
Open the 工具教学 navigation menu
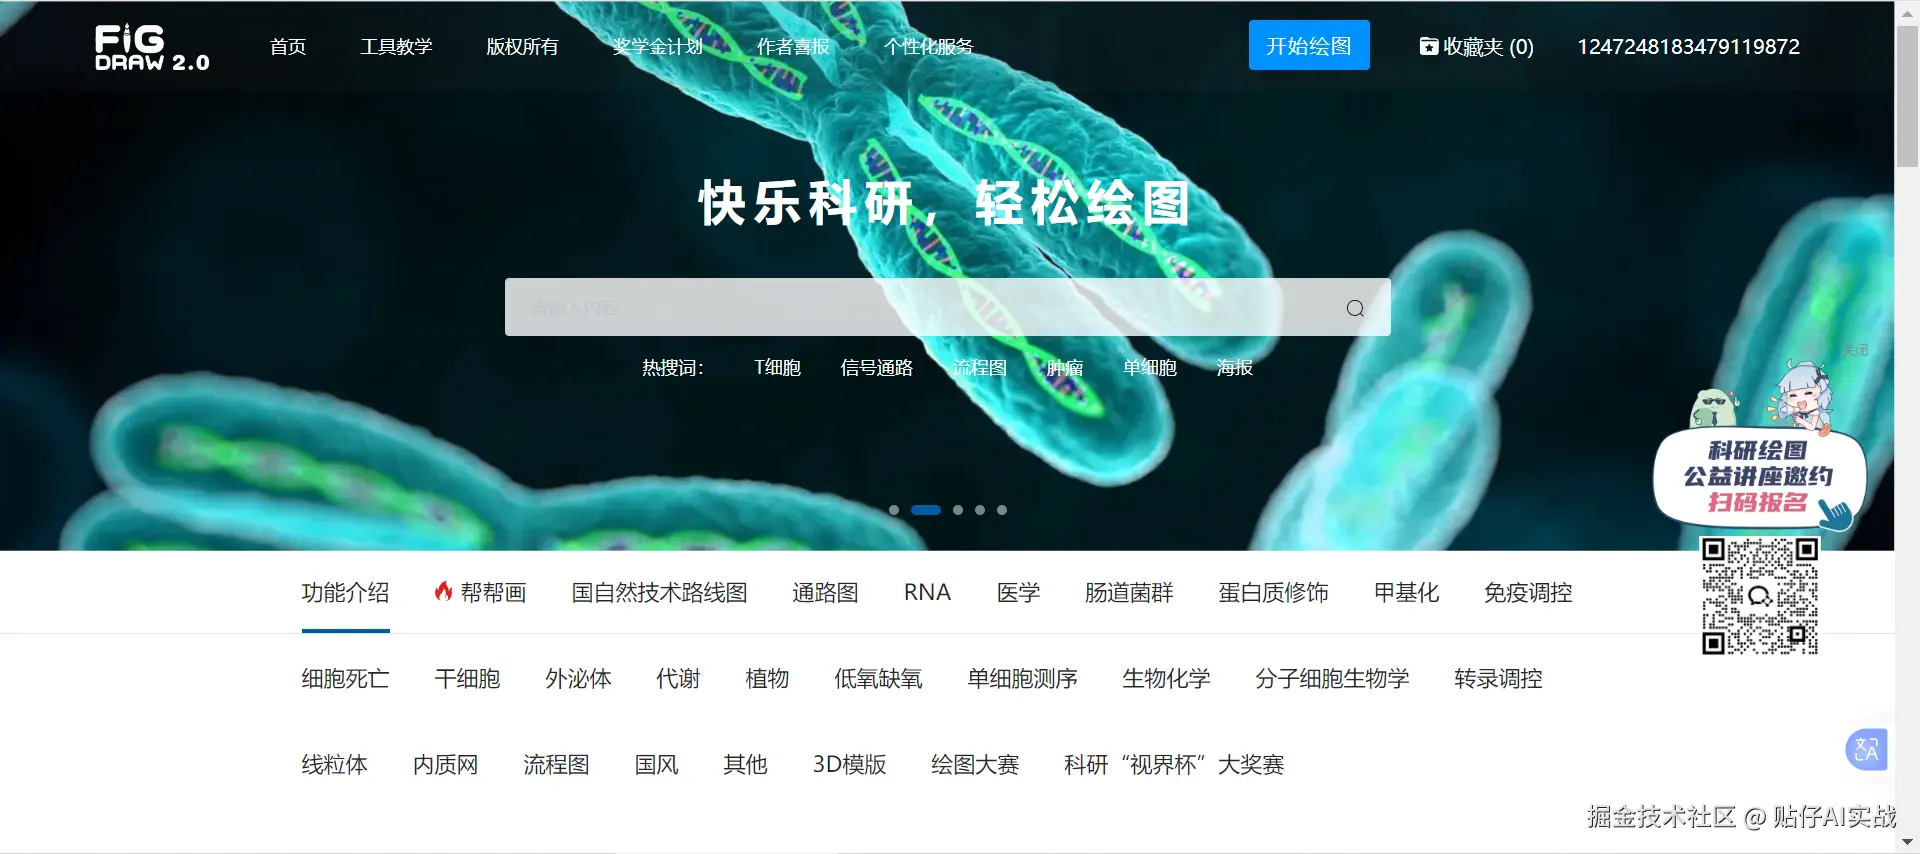click(396, 46)
